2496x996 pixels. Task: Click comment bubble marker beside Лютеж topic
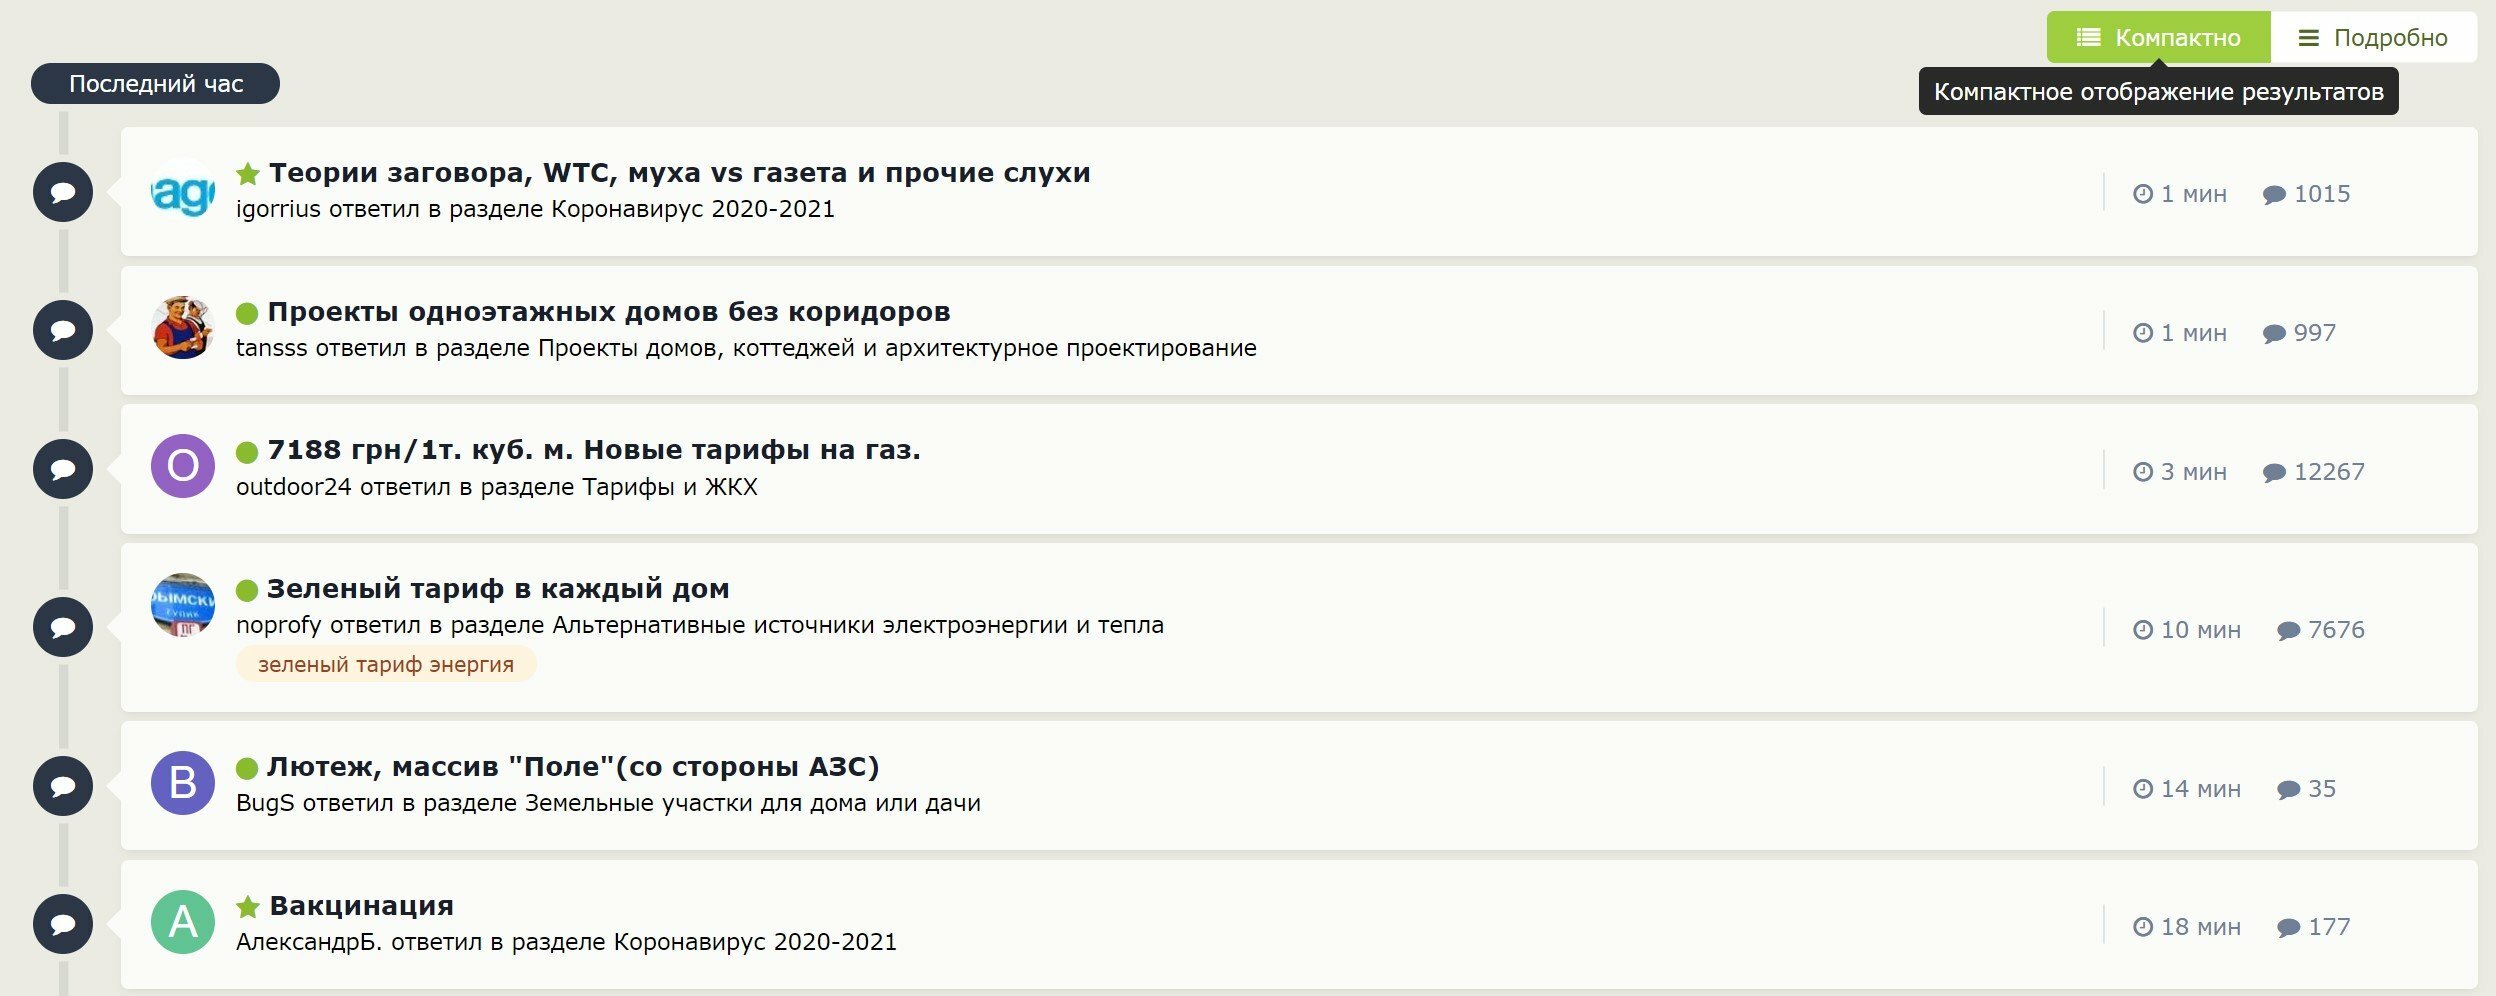click(x=63, y=786)
